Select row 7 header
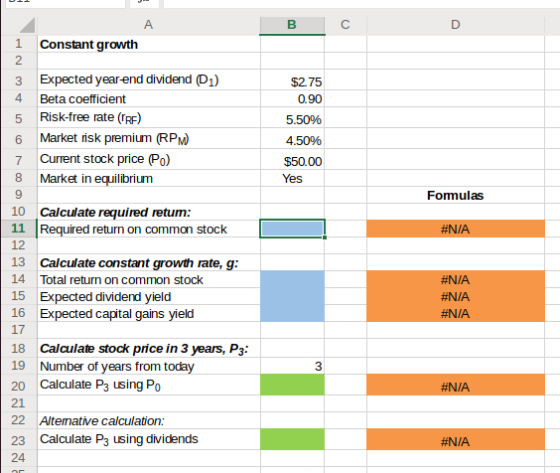 (x=19, y=160)
